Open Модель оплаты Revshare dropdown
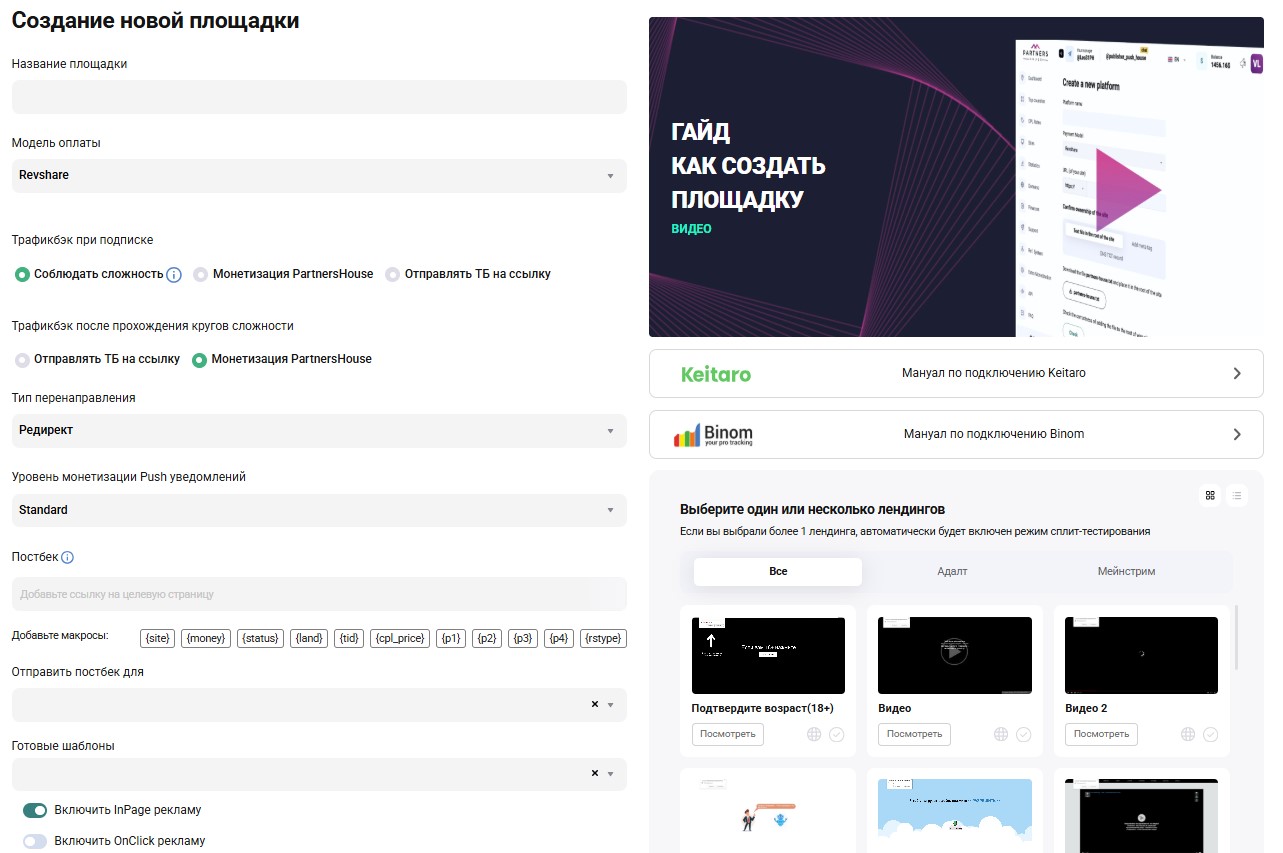Screen dimensions: 1283x853 pos(319,176)
